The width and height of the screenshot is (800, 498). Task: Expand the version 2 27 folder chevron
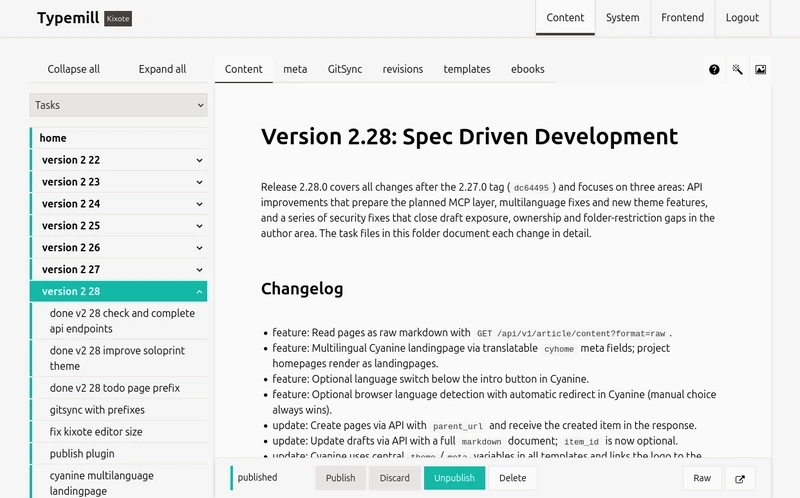point(199,270)
